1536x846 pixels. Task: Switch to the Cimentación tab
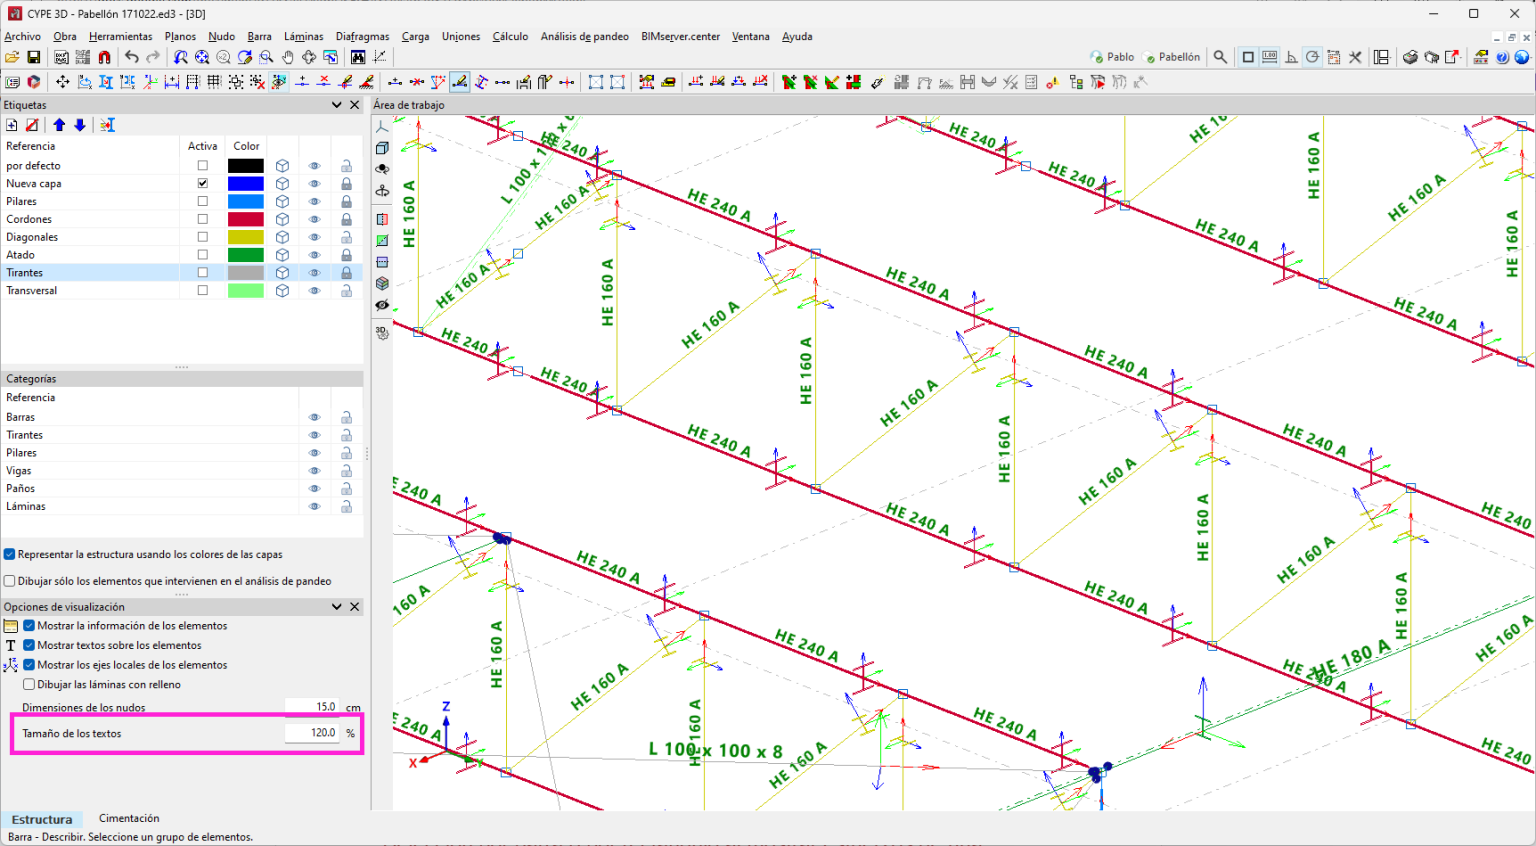click(129, 819)
